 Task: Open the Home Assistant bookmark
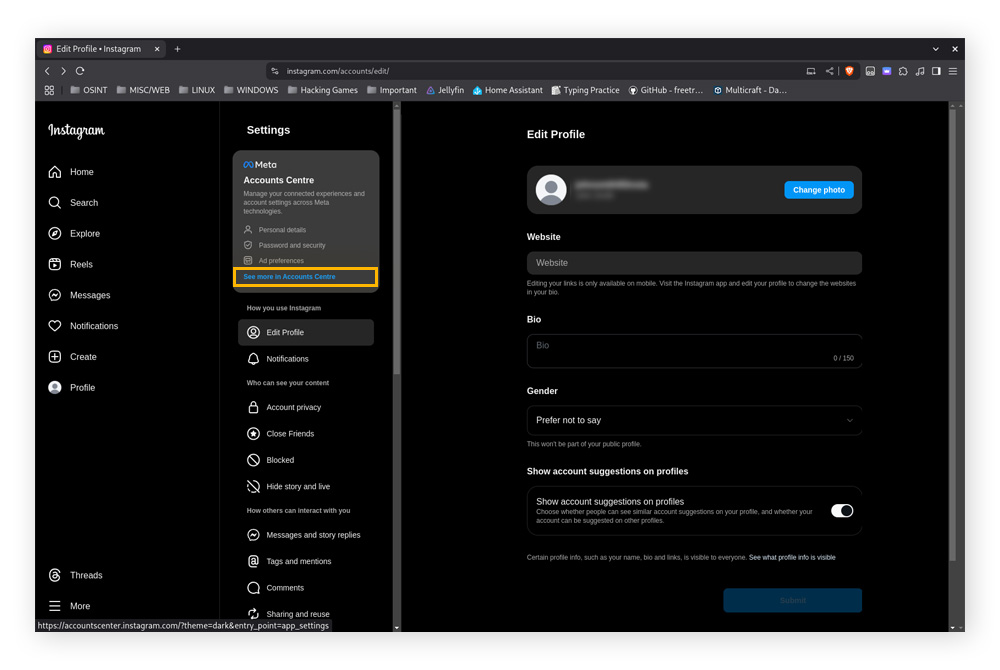(508, 91)
